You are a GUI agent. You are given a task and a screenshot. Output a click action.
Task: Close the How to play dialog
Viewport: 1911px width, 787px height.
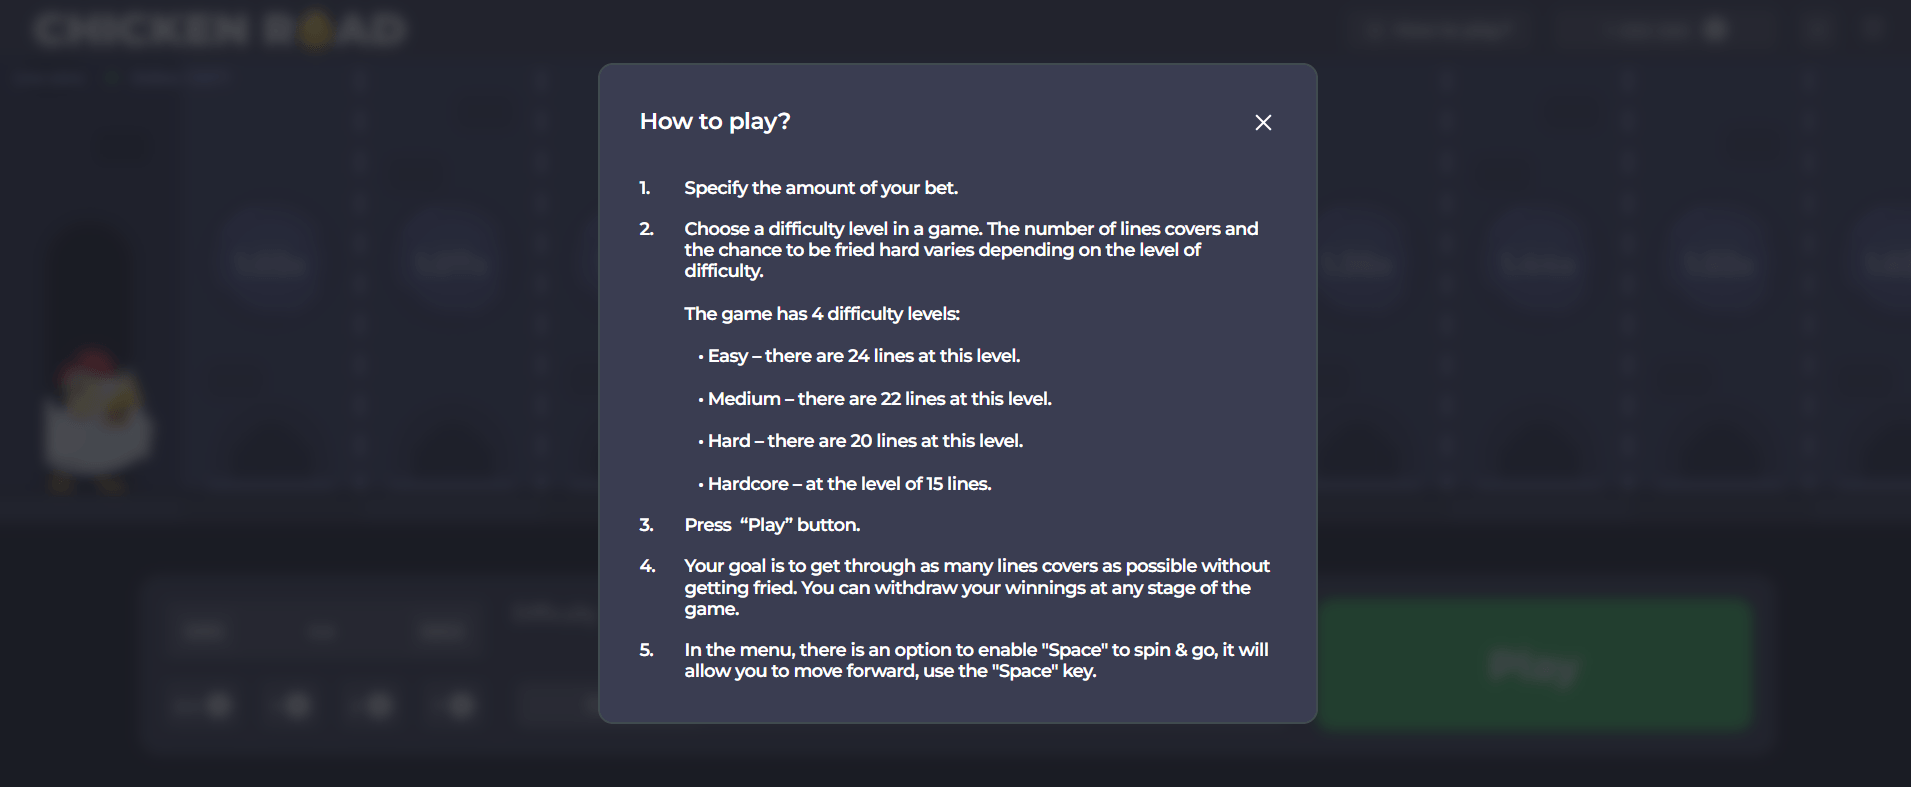click(1263, 122)
